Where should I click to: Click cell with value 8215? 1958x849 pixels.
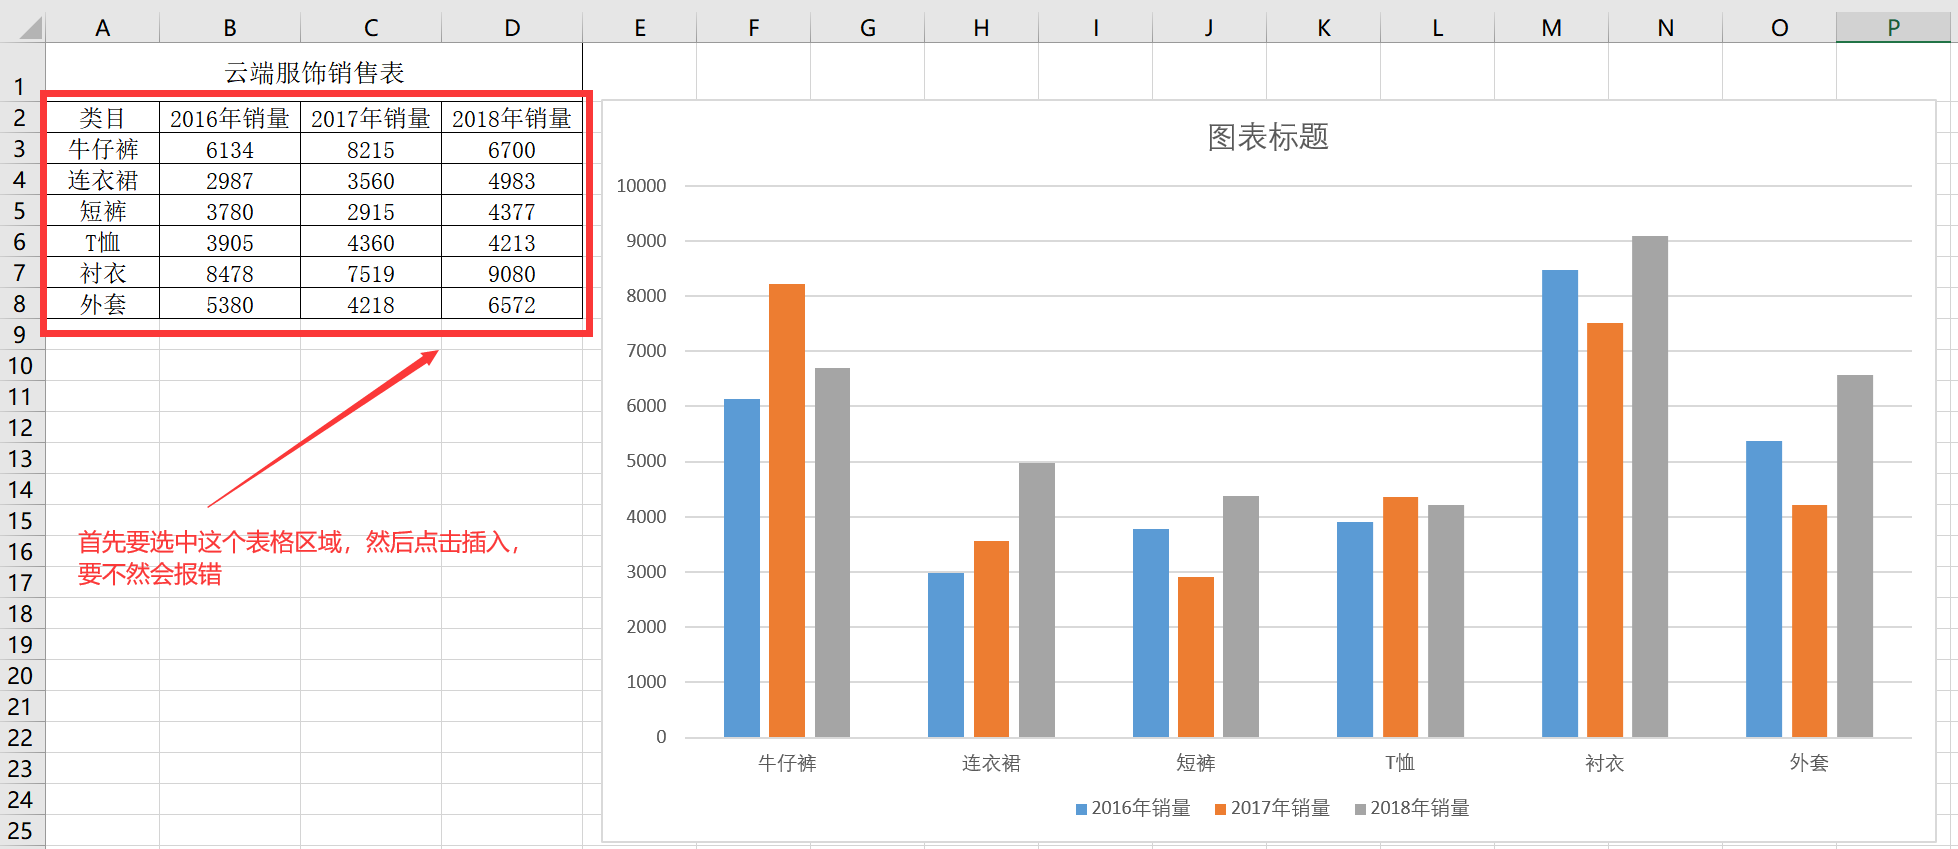click(371, 149)
